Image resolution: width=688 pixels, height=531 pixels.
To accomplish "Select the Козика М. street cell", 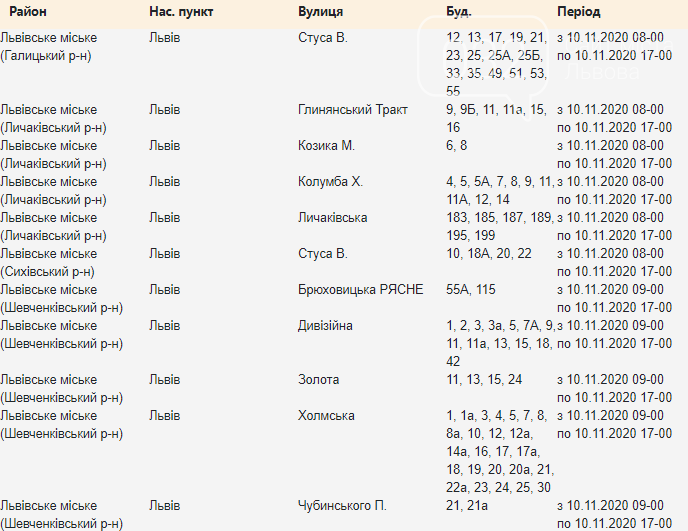I will pyautogui.click(x=326, y=145).
